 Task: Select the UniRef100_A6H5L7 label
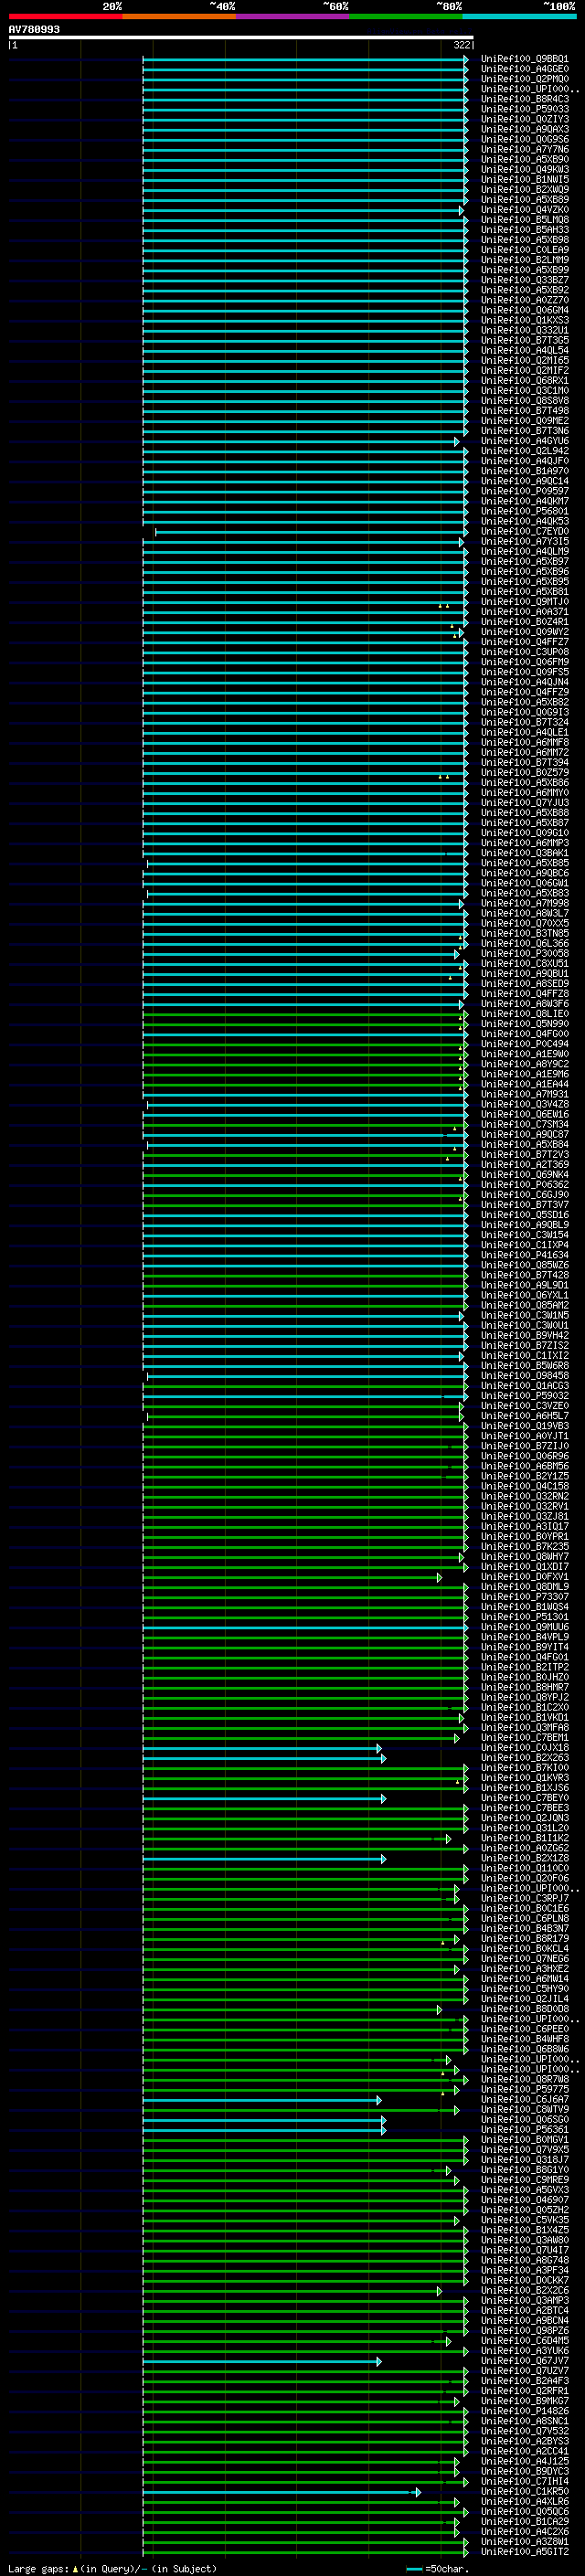(x=525, y=1416)
